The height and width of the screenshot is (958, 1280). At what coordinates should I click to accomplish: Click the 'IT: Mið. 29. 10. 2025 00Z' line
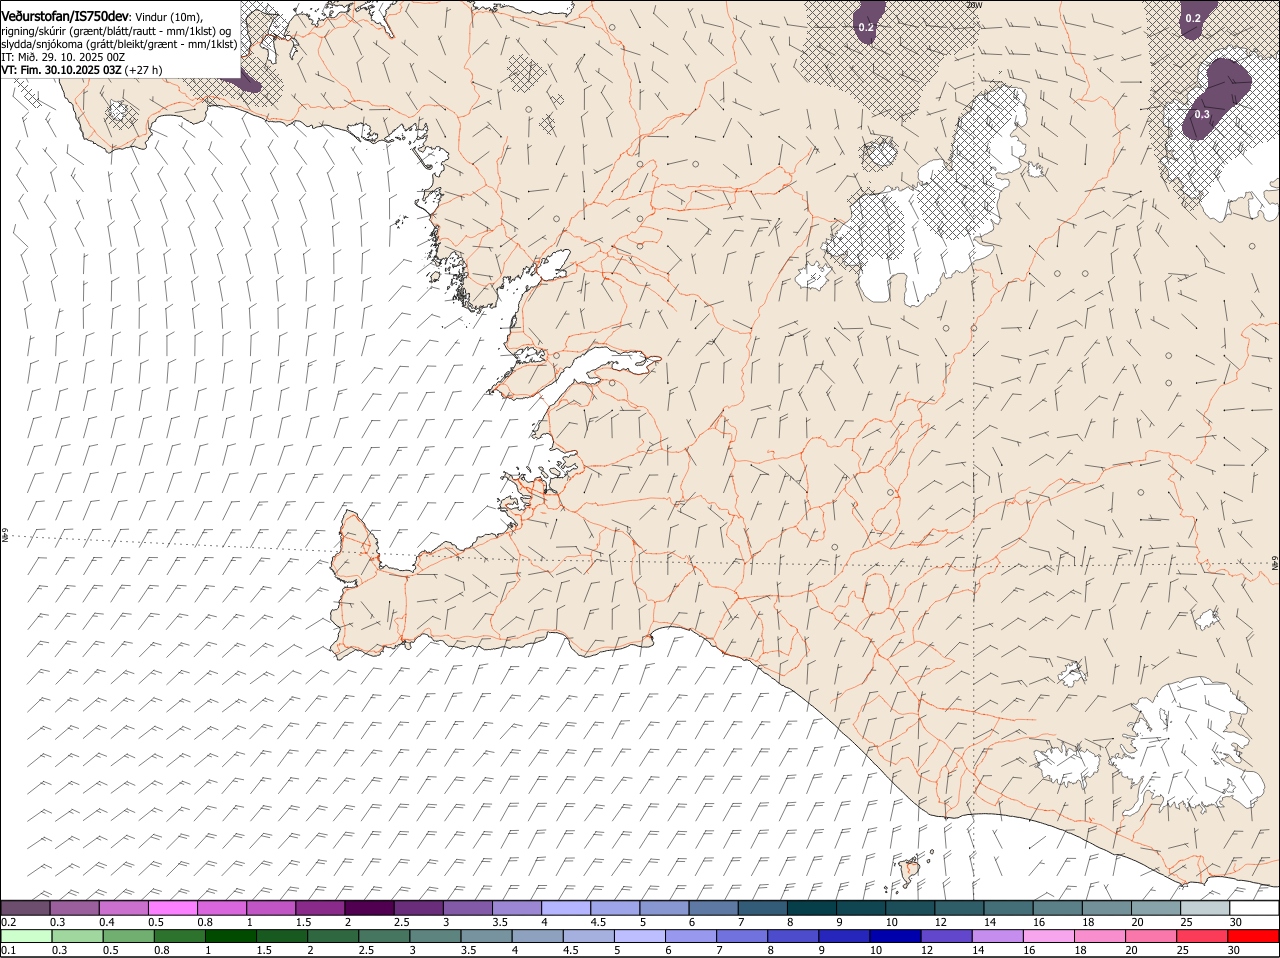click(63, 57)
